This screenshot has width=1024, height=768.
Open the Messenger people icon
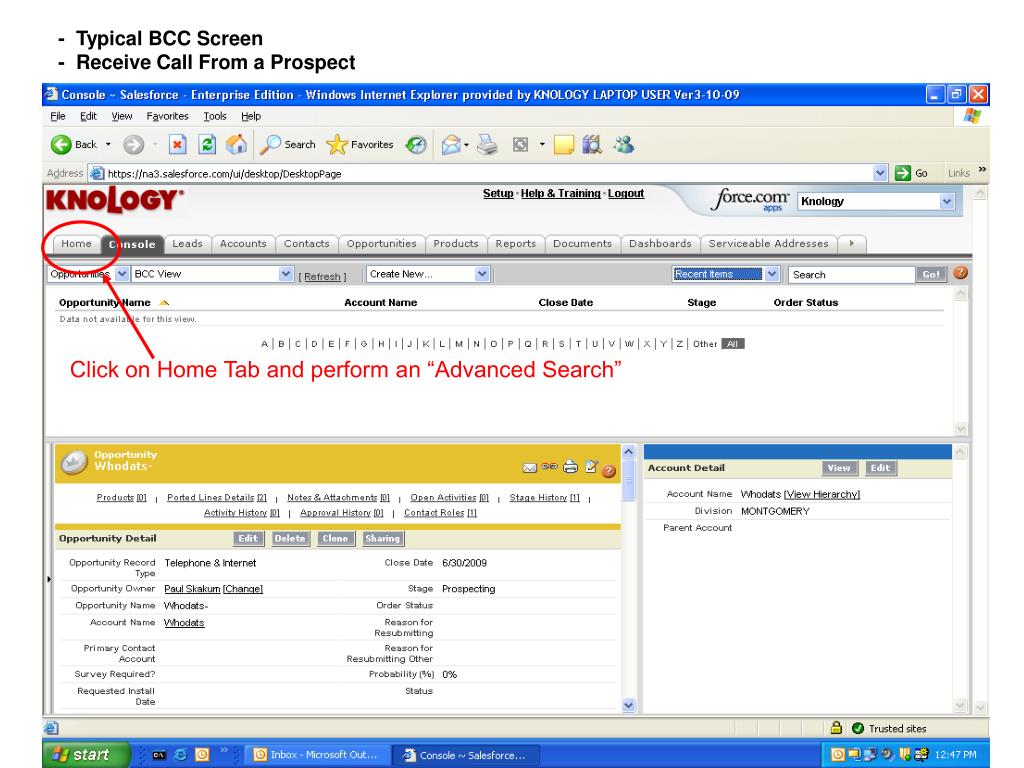(623, 144)
